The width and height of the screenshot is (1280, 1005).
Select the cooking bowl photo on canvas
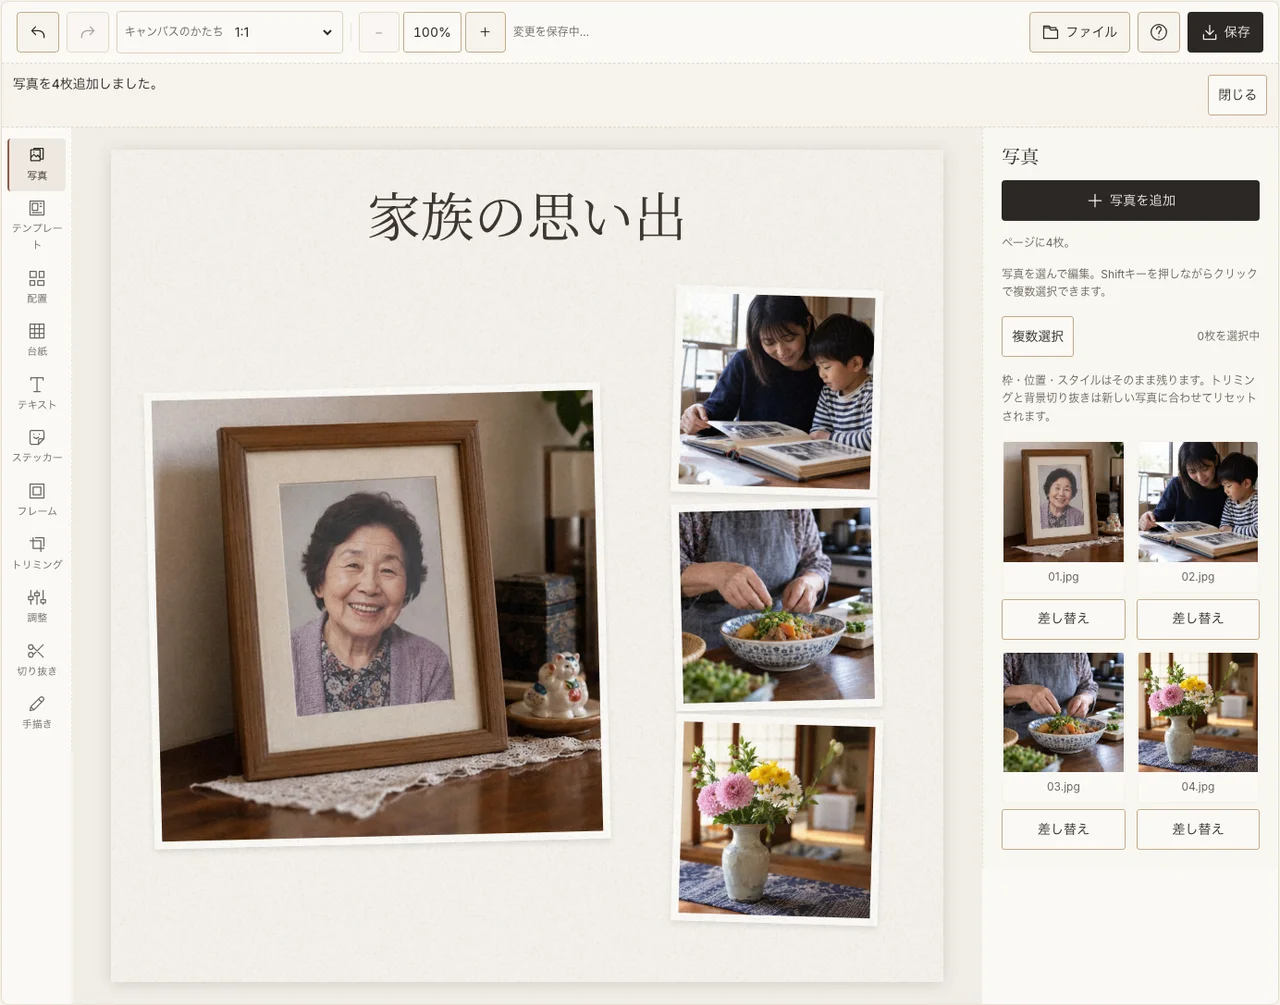pyautogui.click(x=778, y=605)
